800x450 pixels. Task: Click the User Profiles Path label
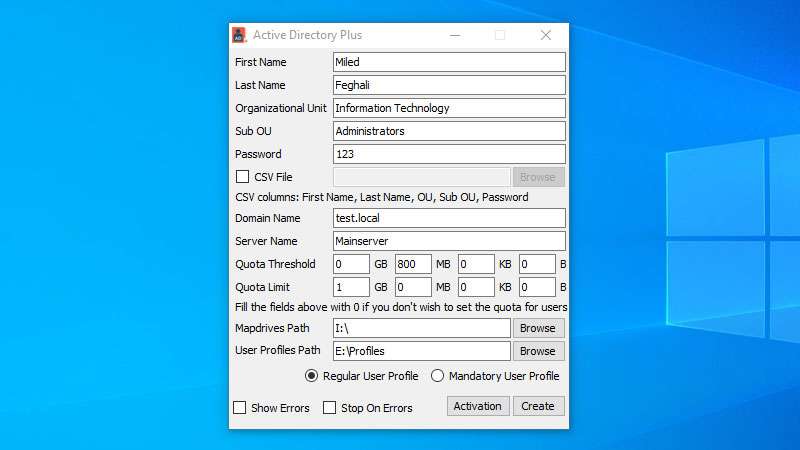(278, 351)
